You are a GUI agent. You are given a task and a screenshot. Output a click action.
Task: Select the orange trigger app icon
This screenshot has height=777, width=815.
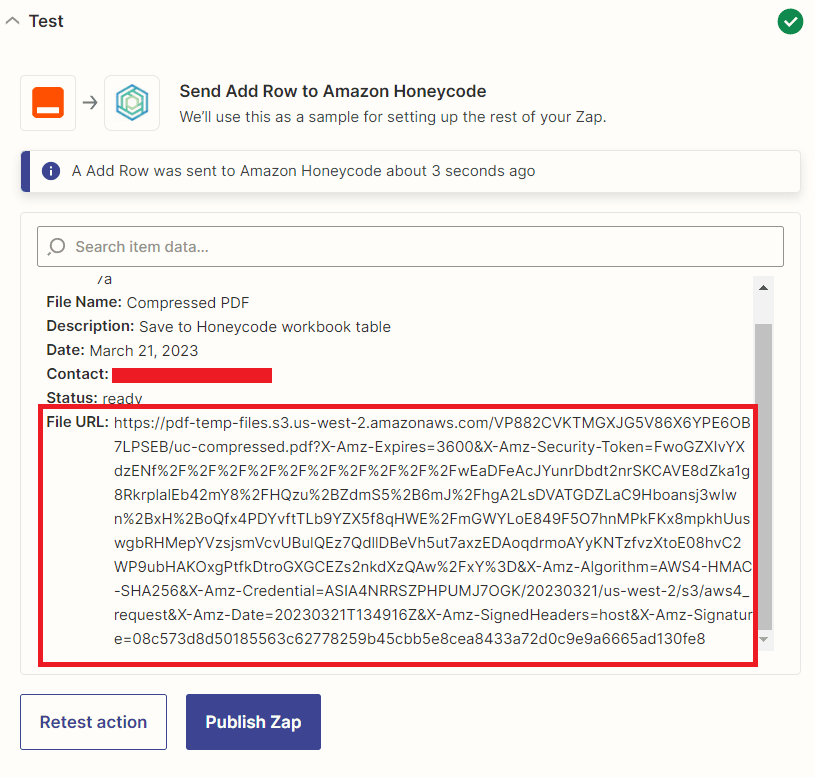click(48, 103)
